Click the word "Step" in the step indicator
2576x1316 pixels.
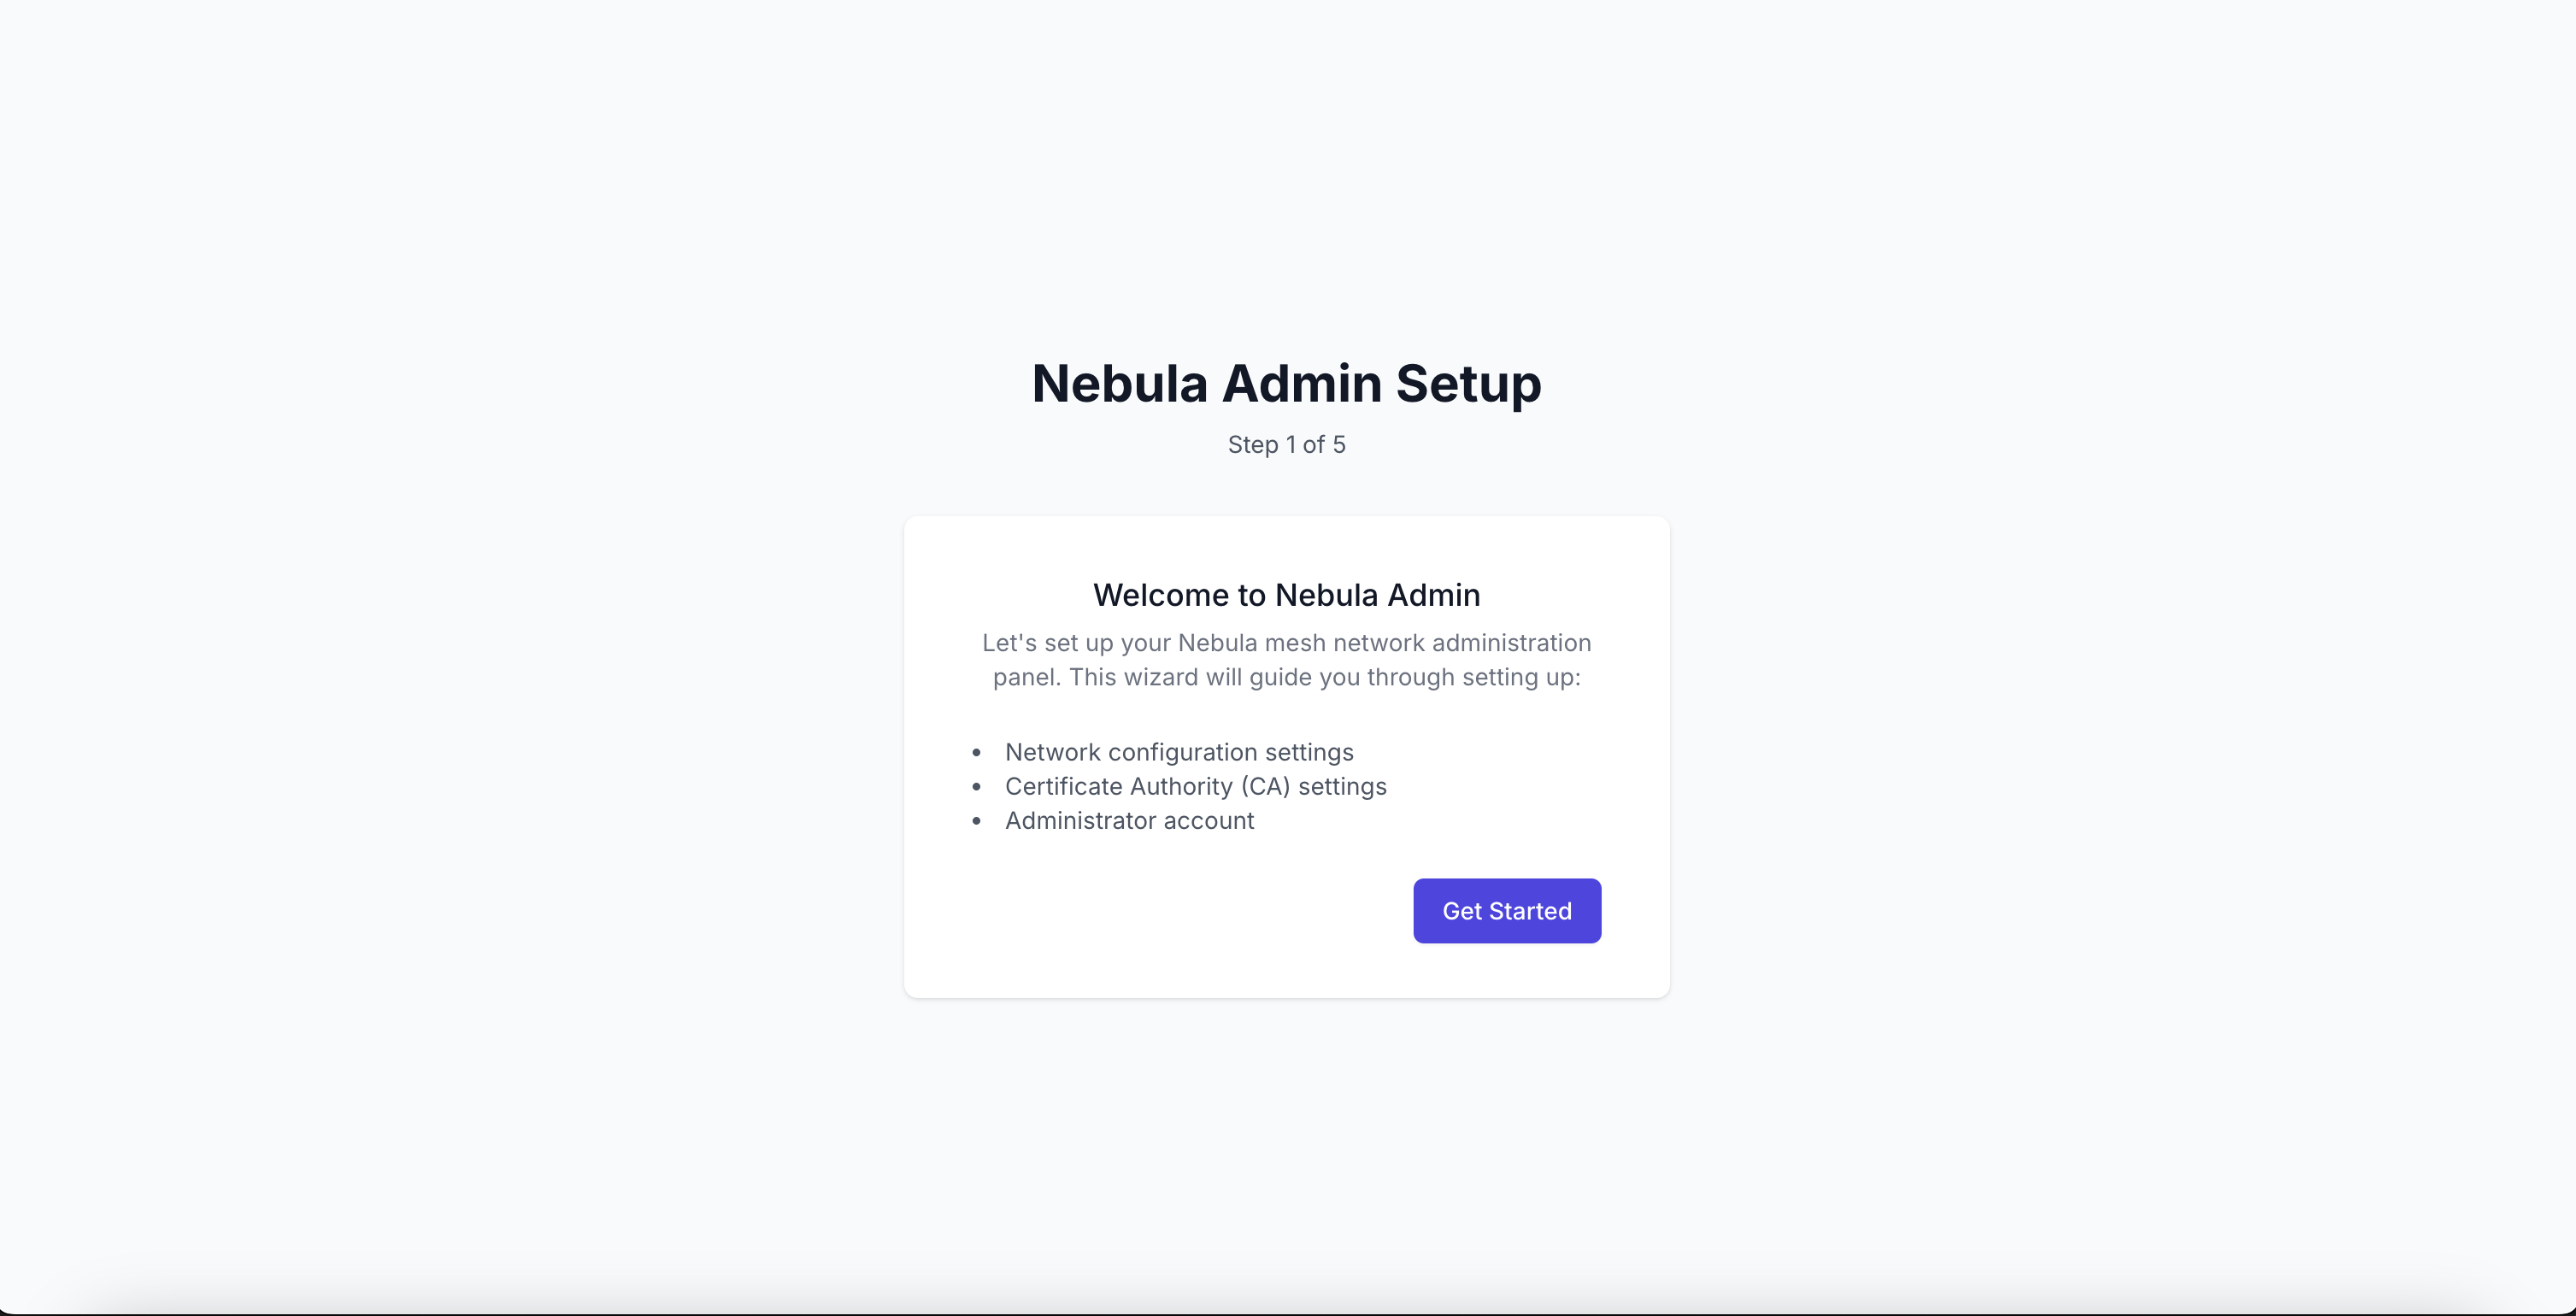click(x=1252, y=445)
